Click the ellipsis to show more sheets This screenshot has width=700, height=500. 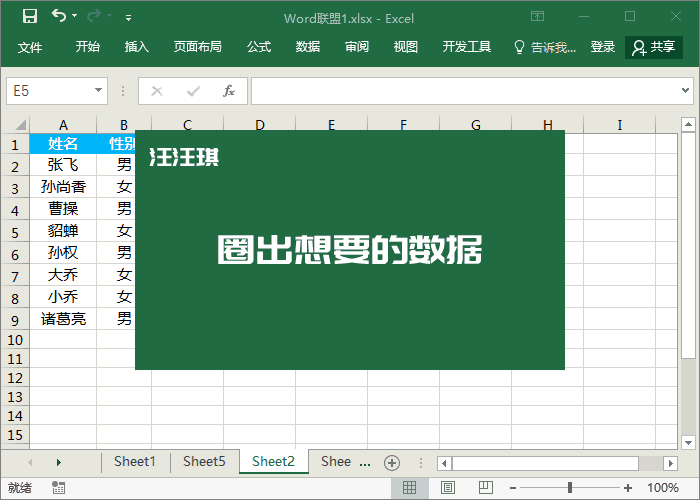(x=365, y=464)
